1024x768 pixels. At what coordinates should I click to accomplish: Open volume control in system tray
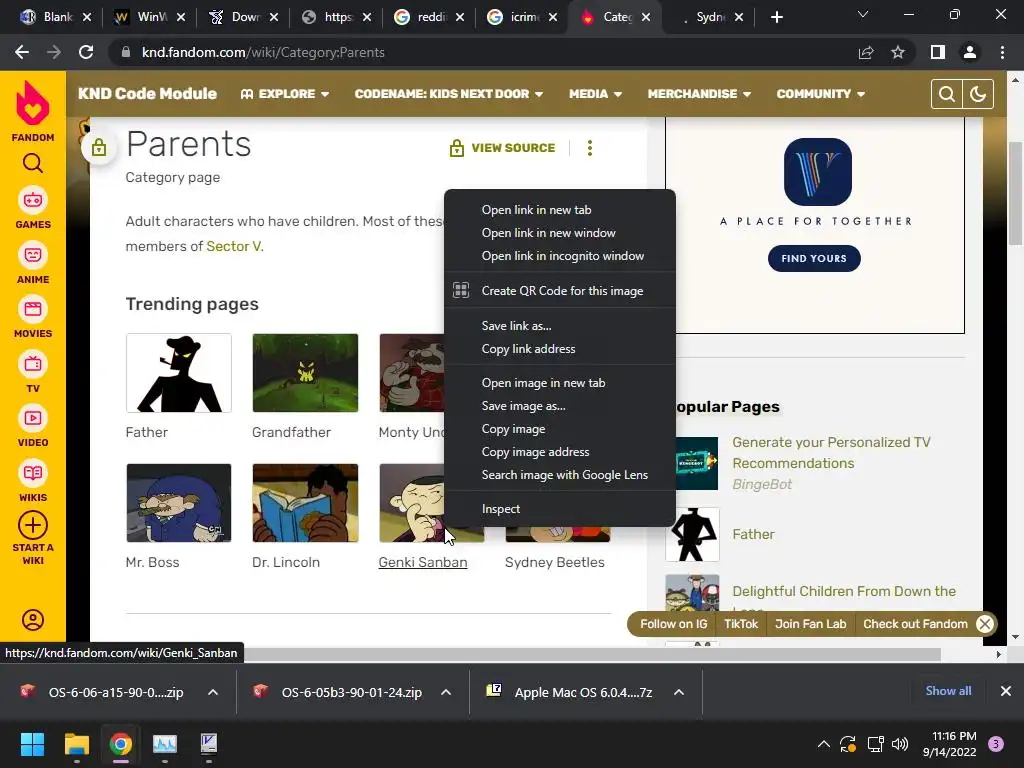(x=900, y=744)
